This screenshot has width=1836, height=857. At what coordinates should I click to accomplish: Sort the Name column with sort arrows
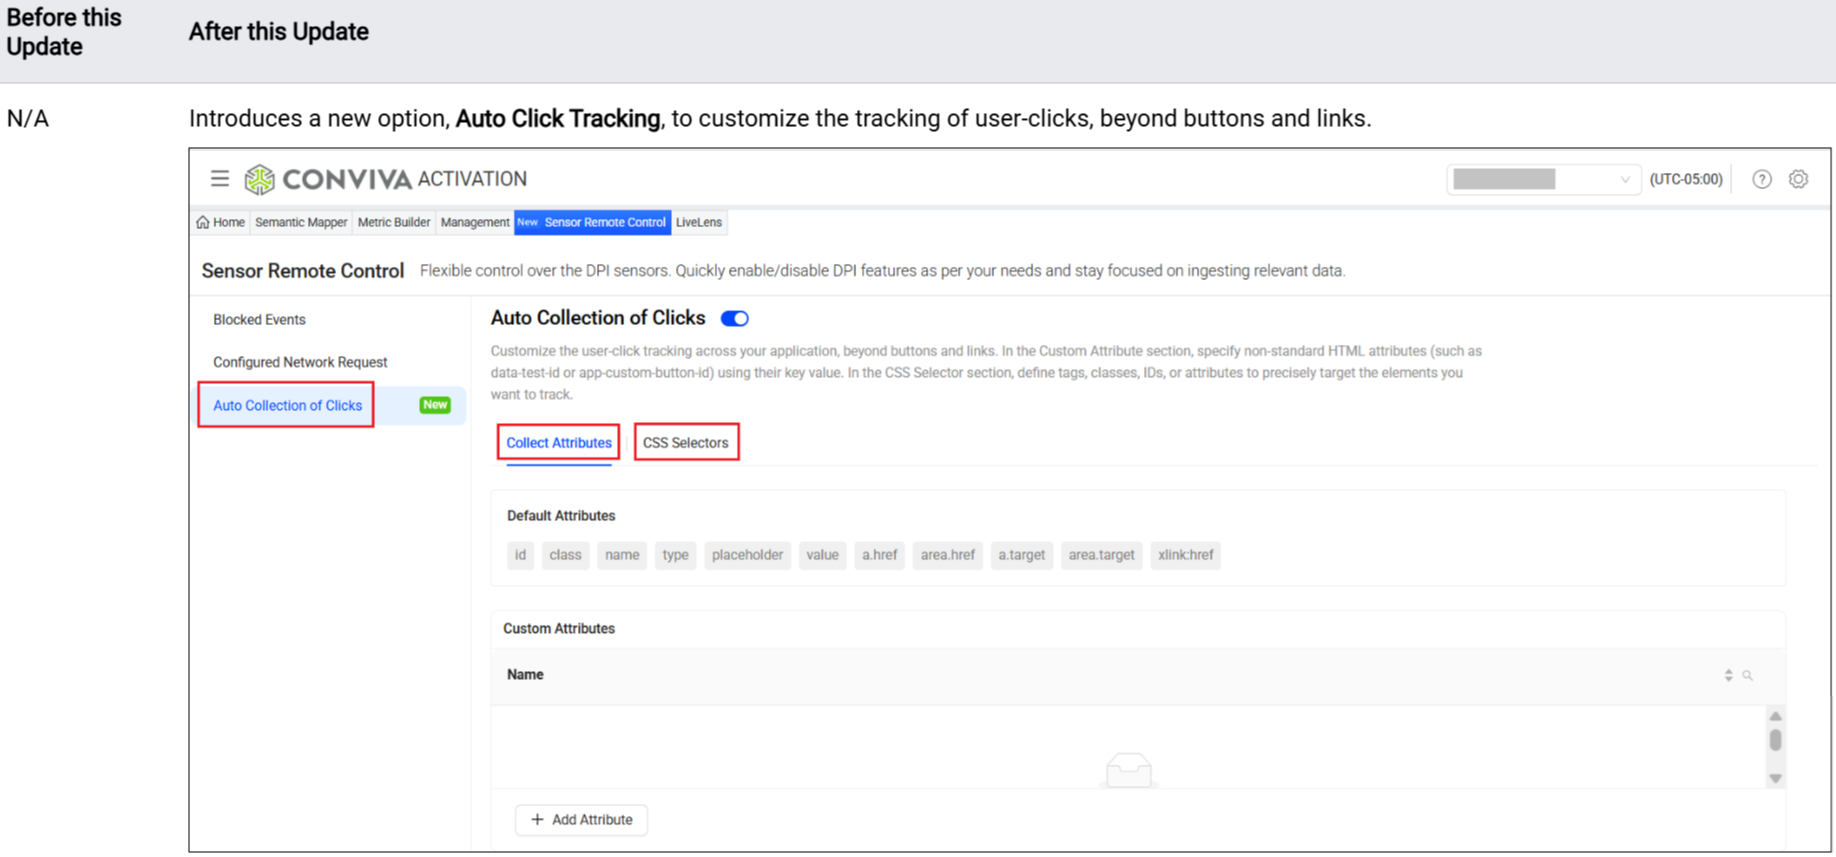(x=1728, y=676)
